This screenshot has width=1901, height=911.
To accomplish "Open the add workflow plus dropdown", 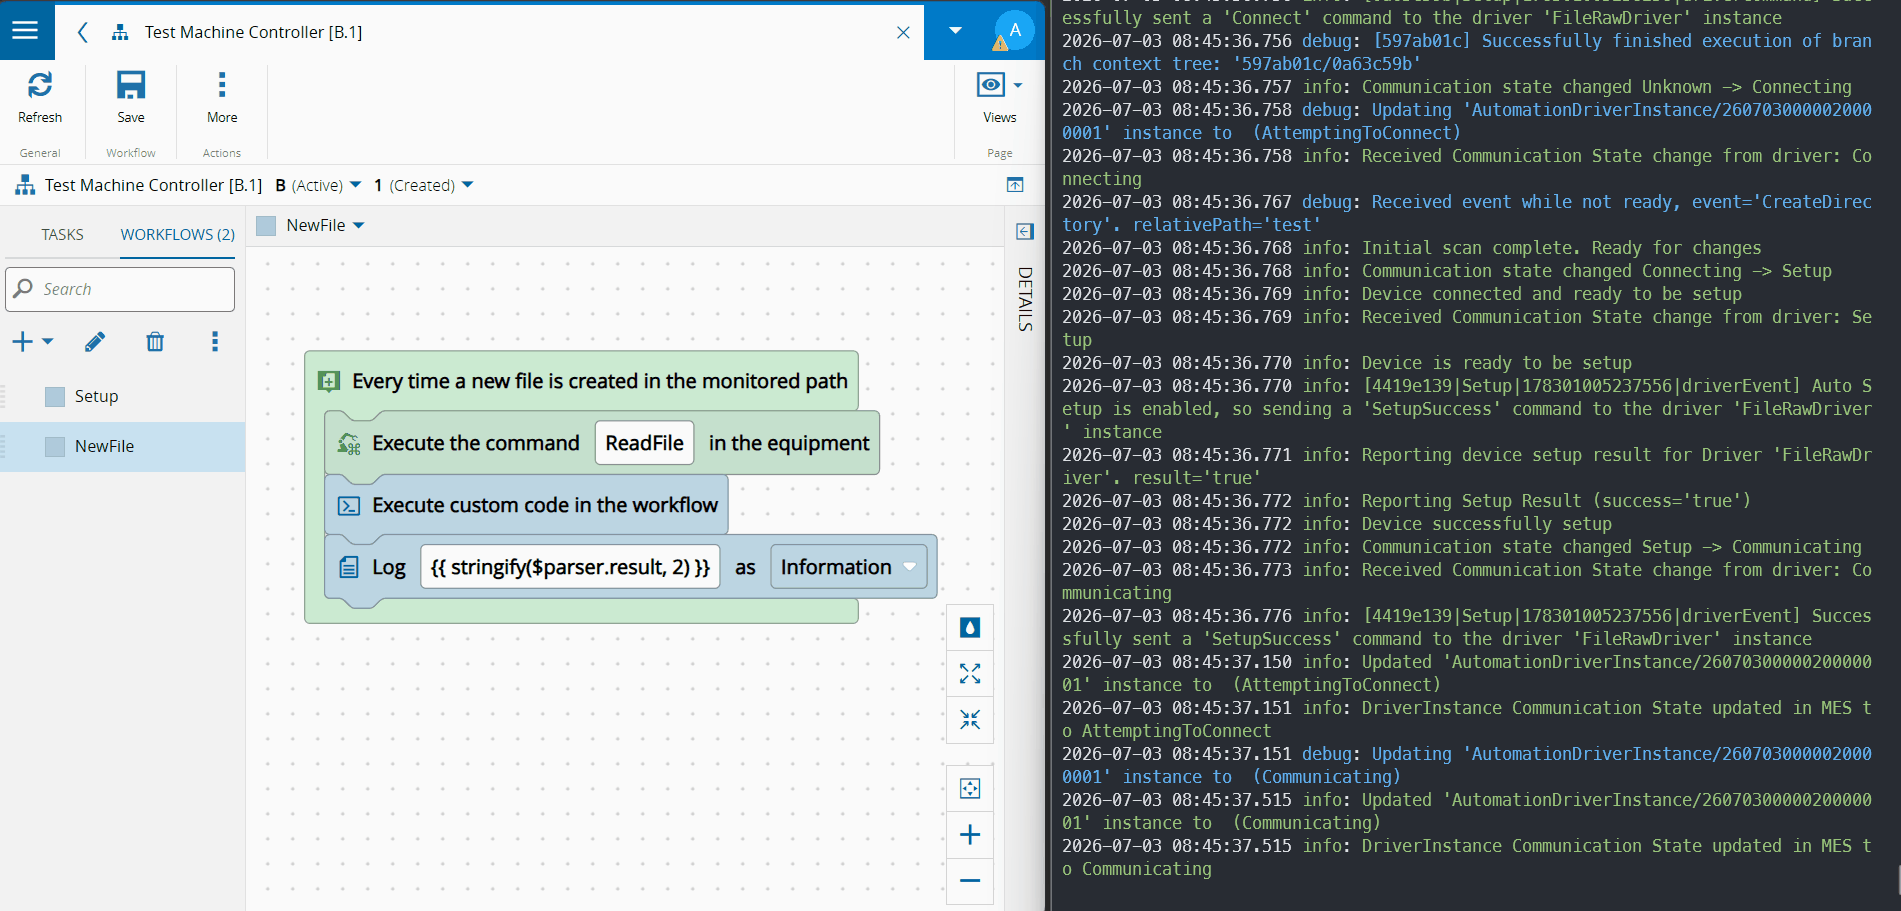I will point(32,342).
